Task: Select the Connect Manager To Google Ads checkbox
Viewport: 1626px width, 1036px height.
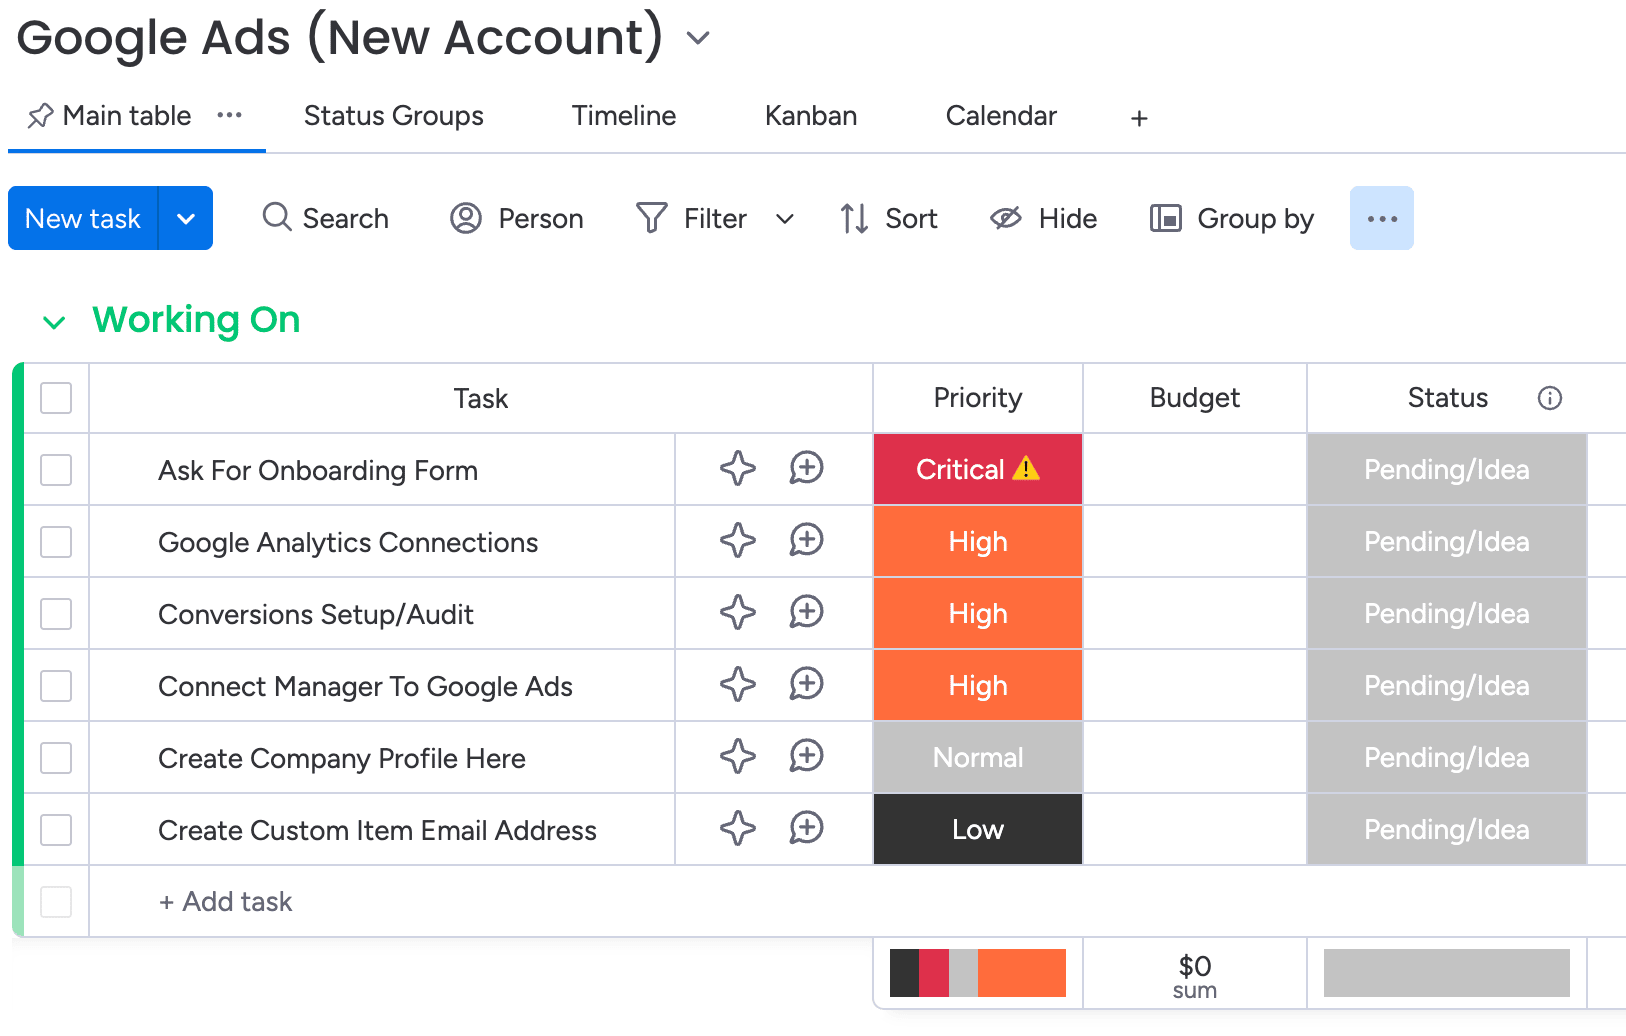Action: [56, 686]
